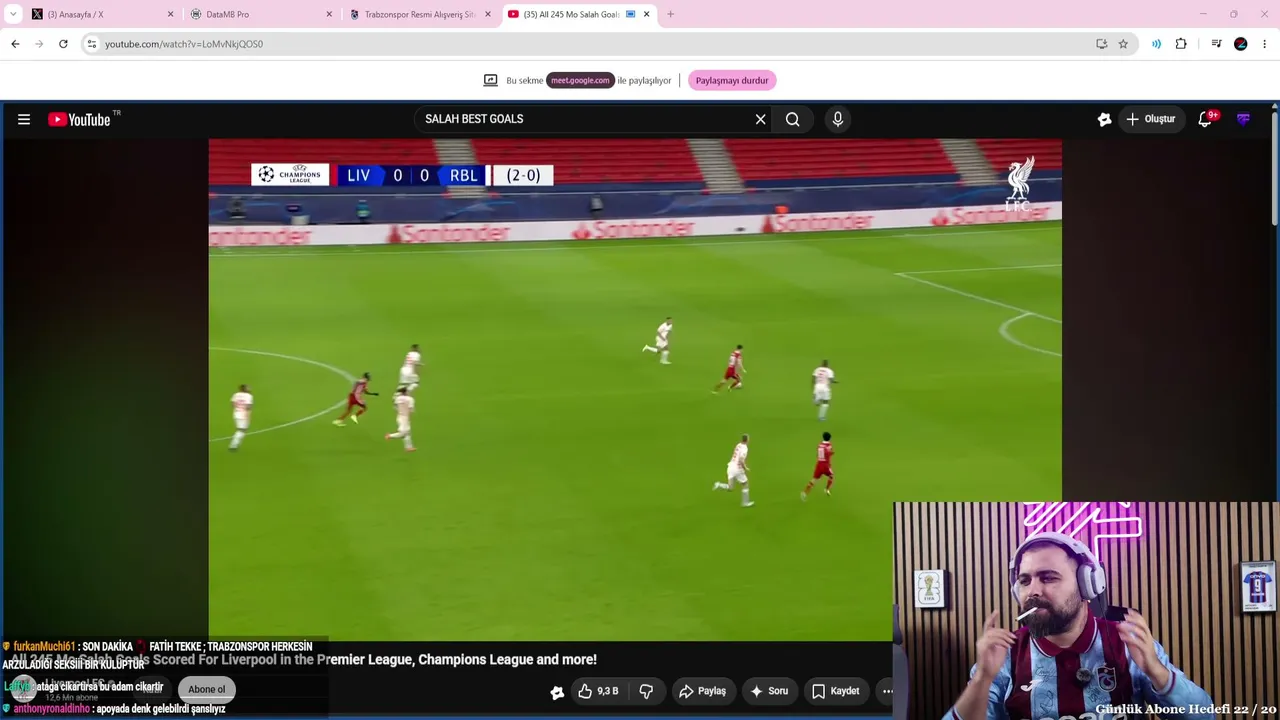Dislike the video with thumbs down

point(646,691)
